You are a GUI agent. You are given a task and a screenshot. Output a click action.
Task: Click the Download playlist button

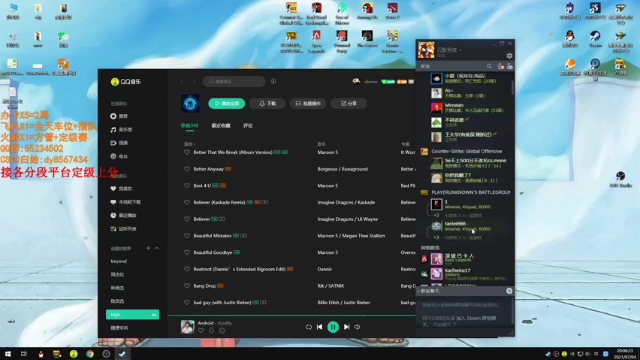tap(267, 104)
